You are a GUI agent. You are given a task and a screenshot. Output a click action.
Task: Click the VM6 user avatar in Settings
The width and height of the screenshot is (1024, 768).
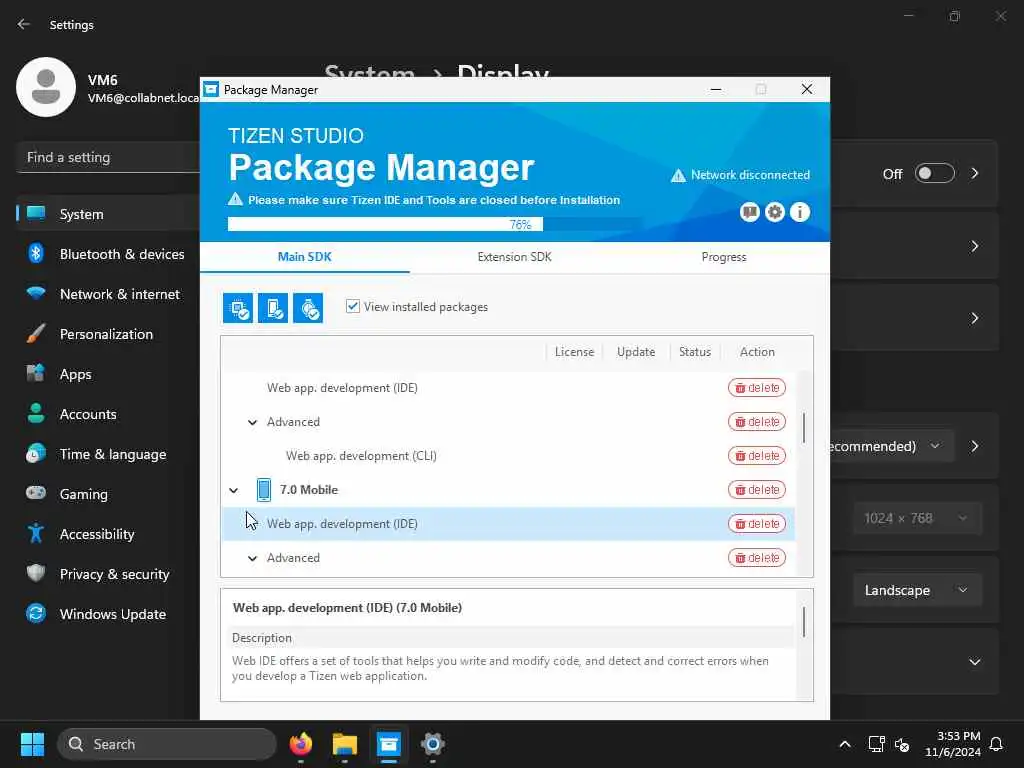(46, 88)
